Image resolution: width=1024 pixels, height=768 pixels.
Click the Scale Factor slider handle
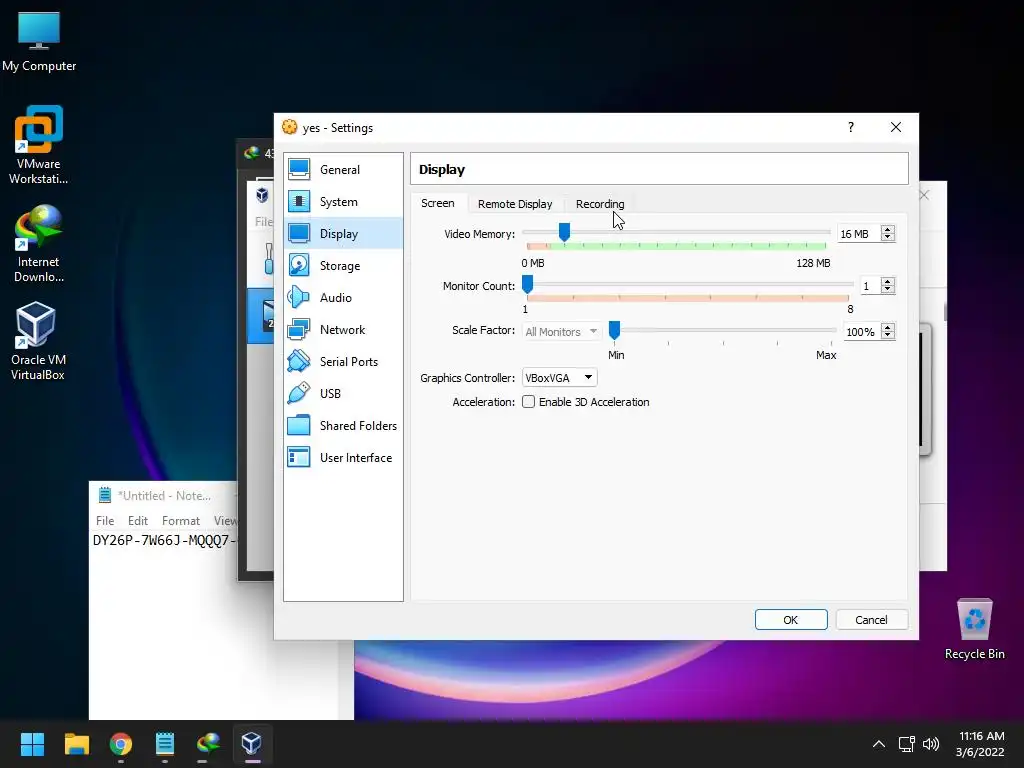click(615, 330)
